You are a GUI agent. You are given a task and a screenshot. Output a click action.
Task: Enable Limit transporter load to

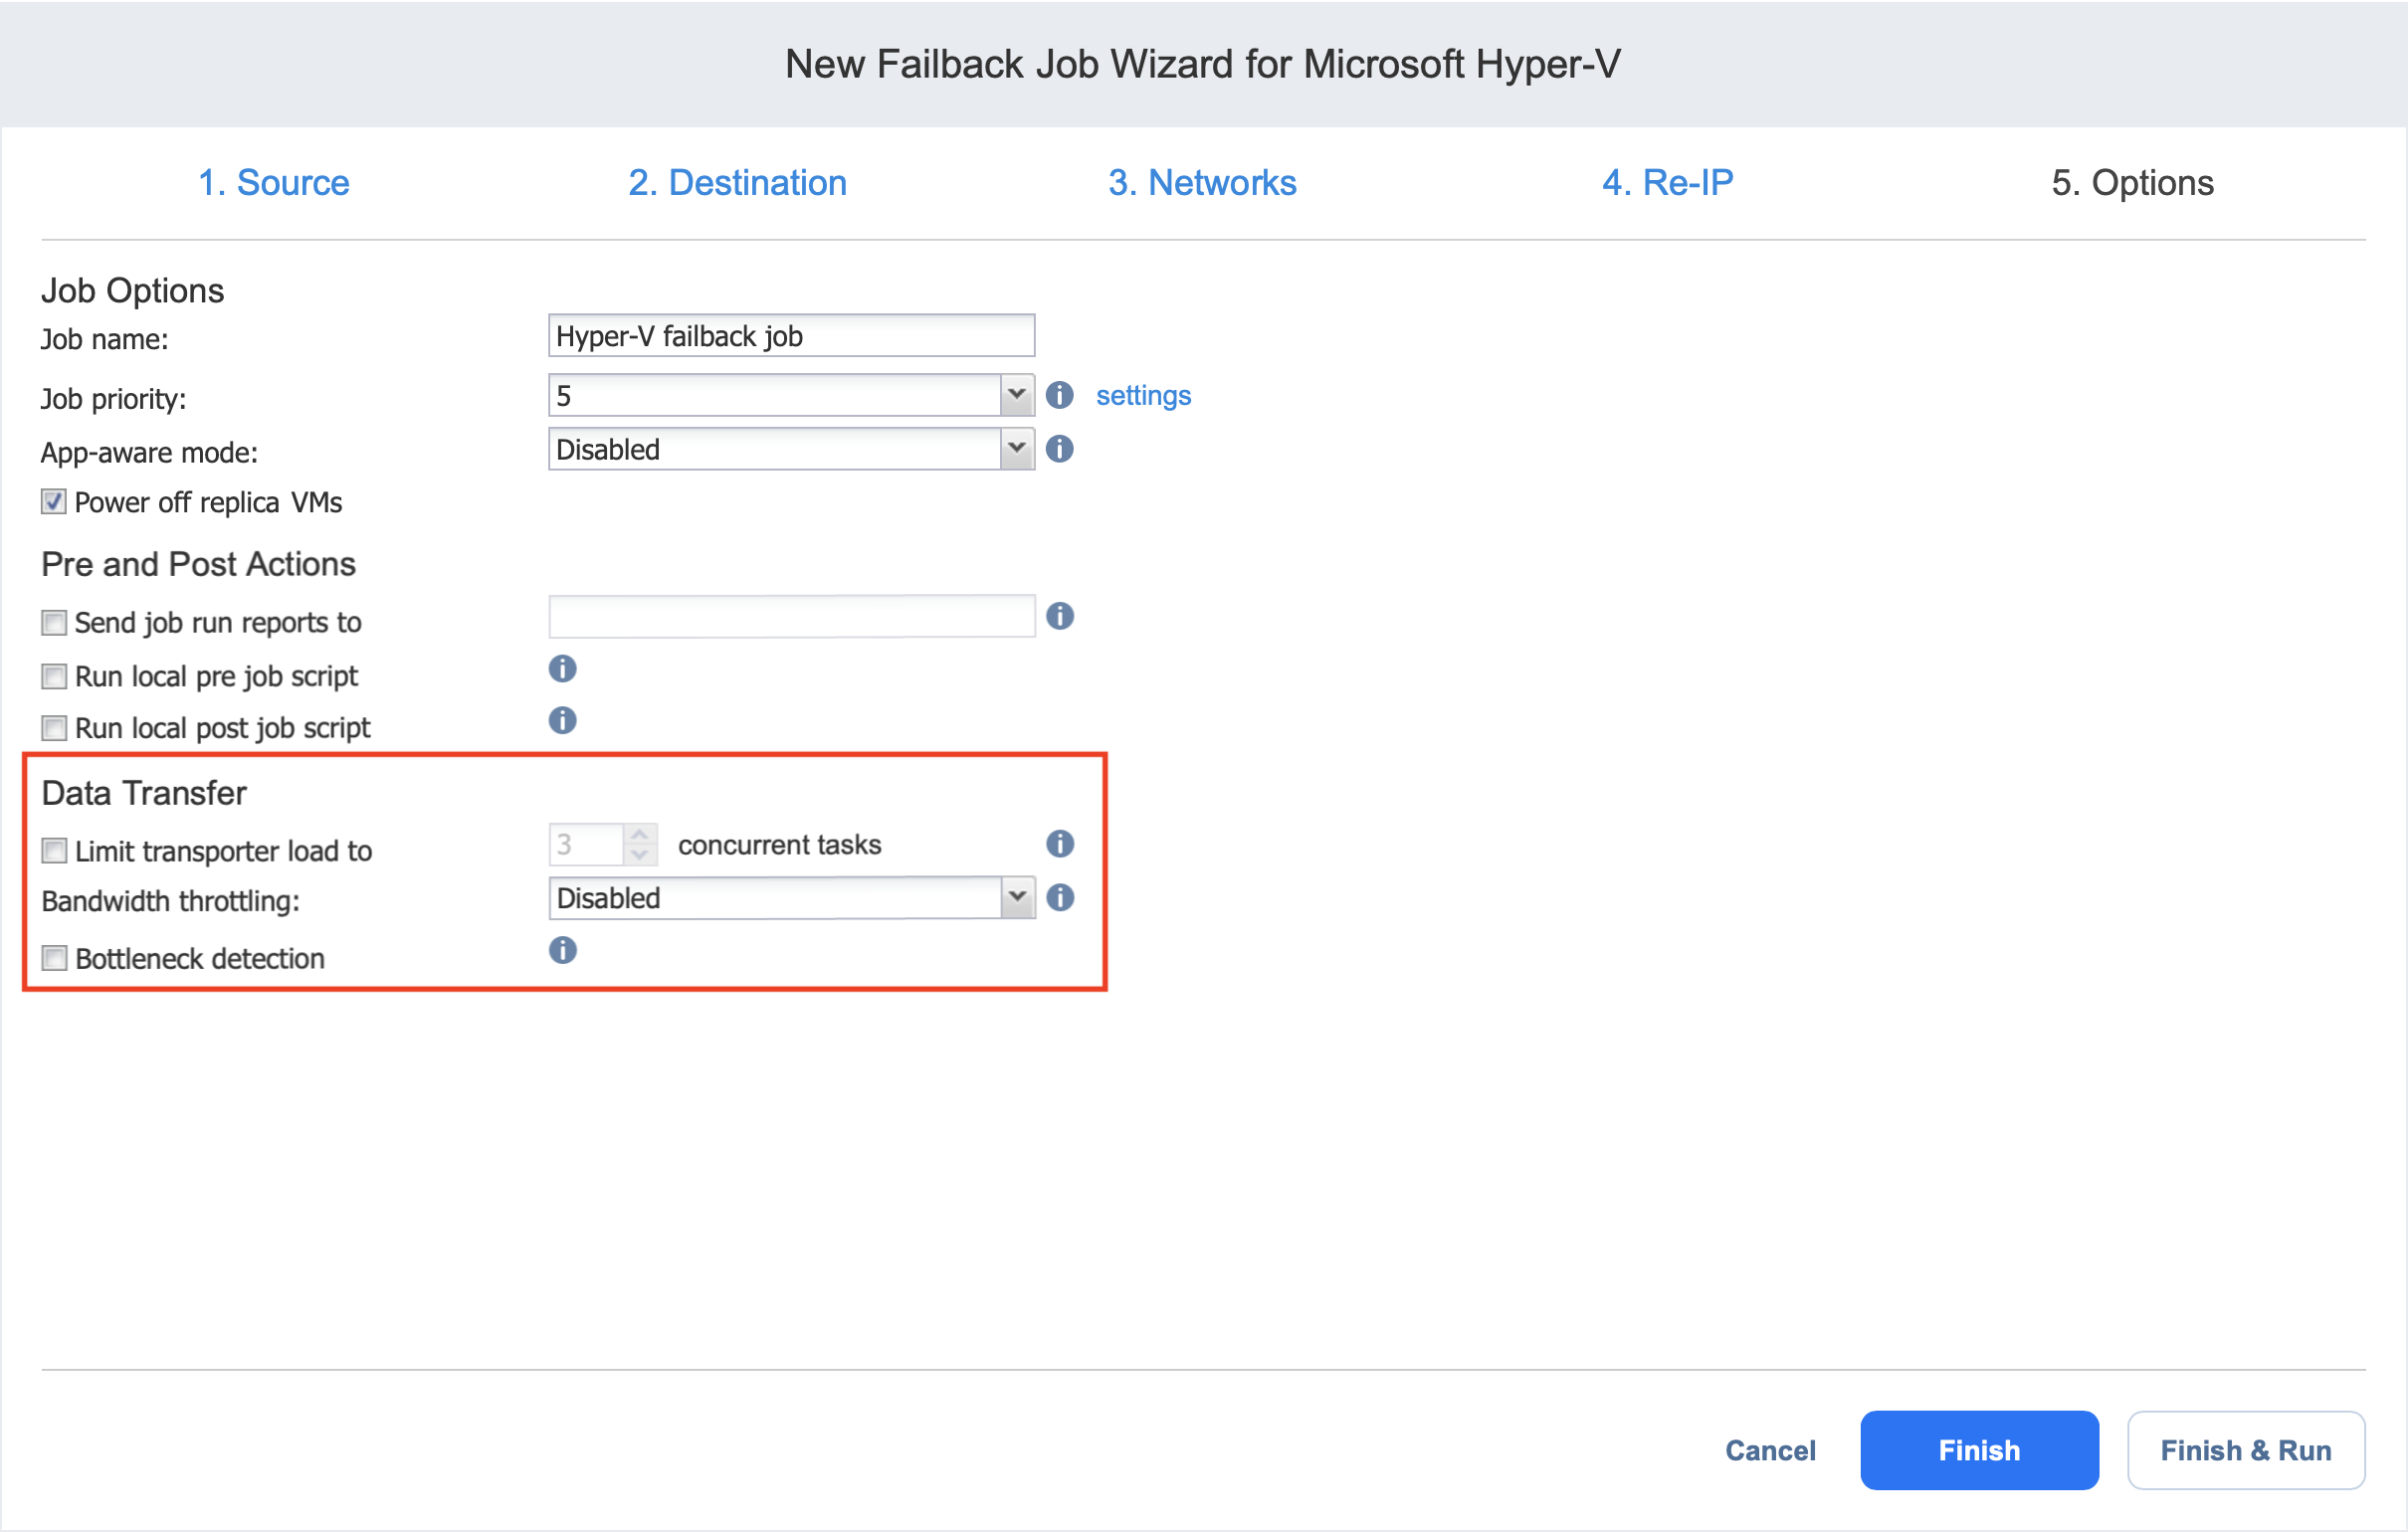(54, 851)
